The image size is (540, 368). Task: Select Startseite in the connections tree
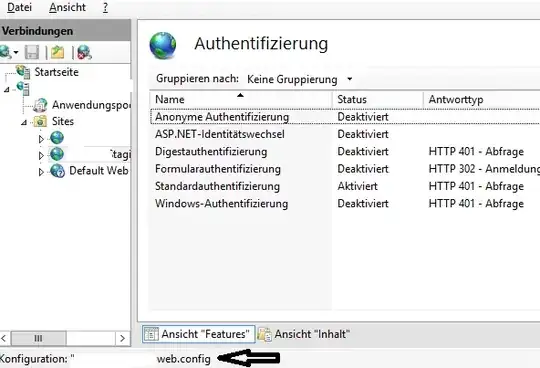(x=56, y=72)
